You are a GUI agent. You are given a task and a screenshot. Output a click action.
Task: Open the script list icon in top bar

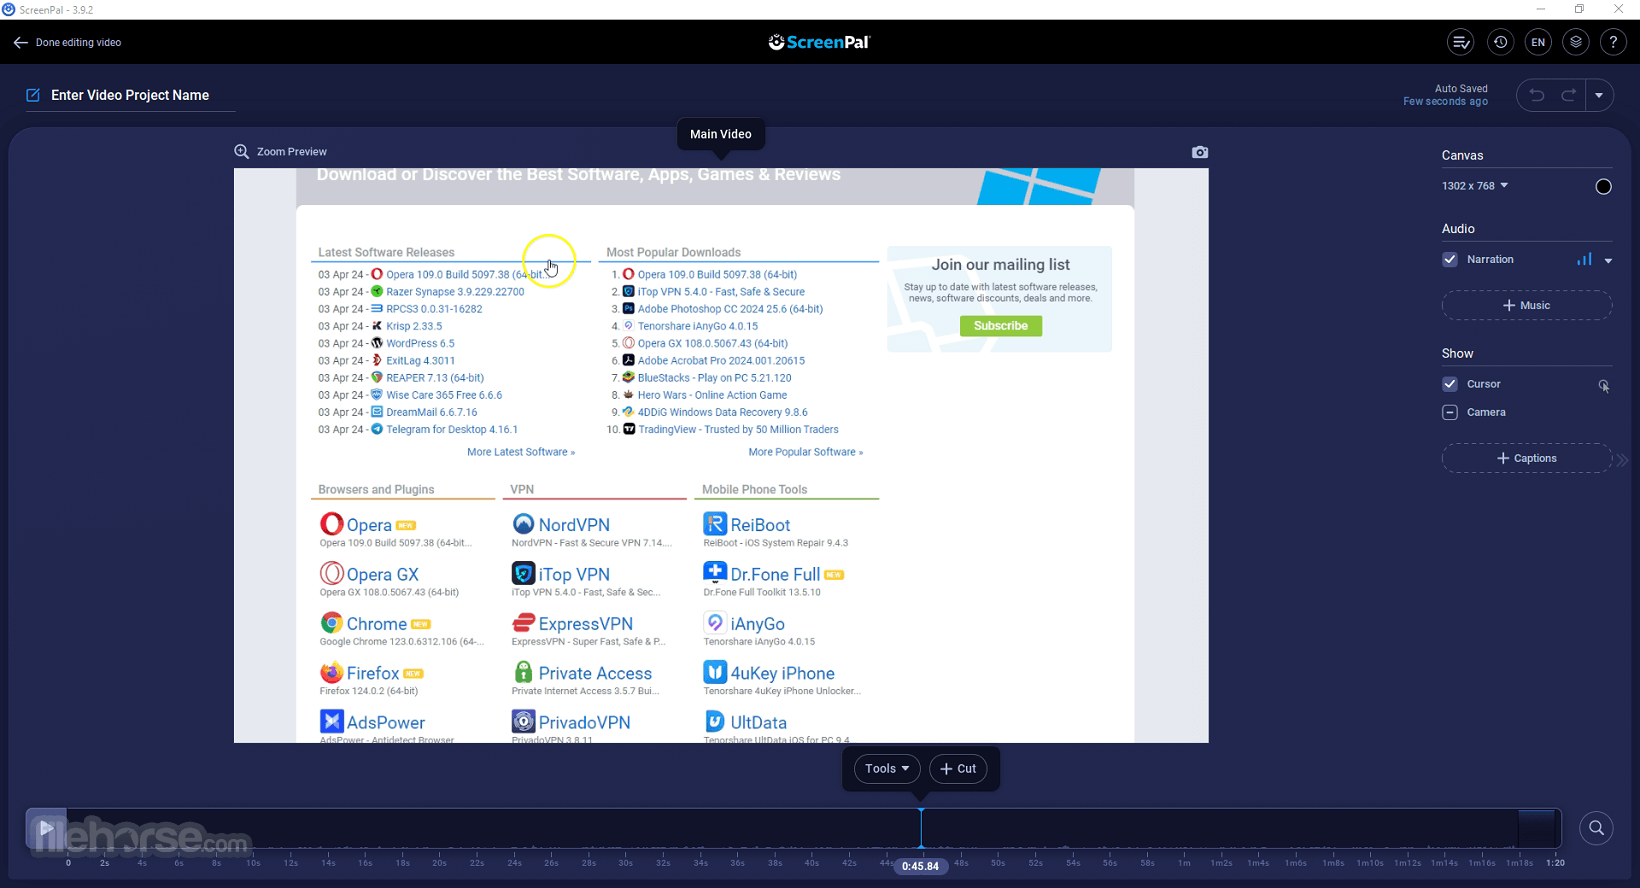point(1461,42)
